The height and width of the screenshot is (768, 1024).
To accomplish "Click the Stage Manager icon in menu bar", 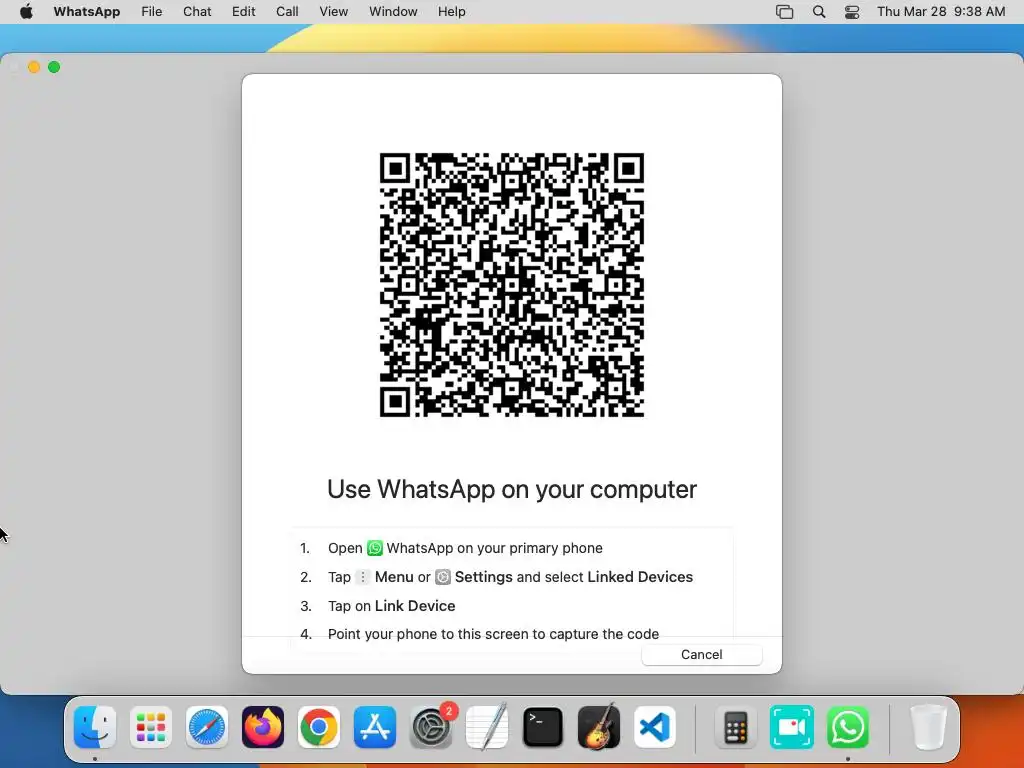I will coord(784,12).
